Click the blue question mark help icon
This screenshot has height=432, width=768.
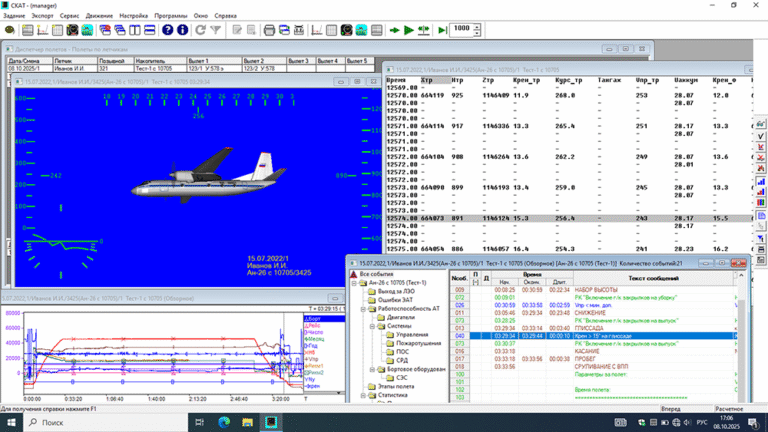168,30
